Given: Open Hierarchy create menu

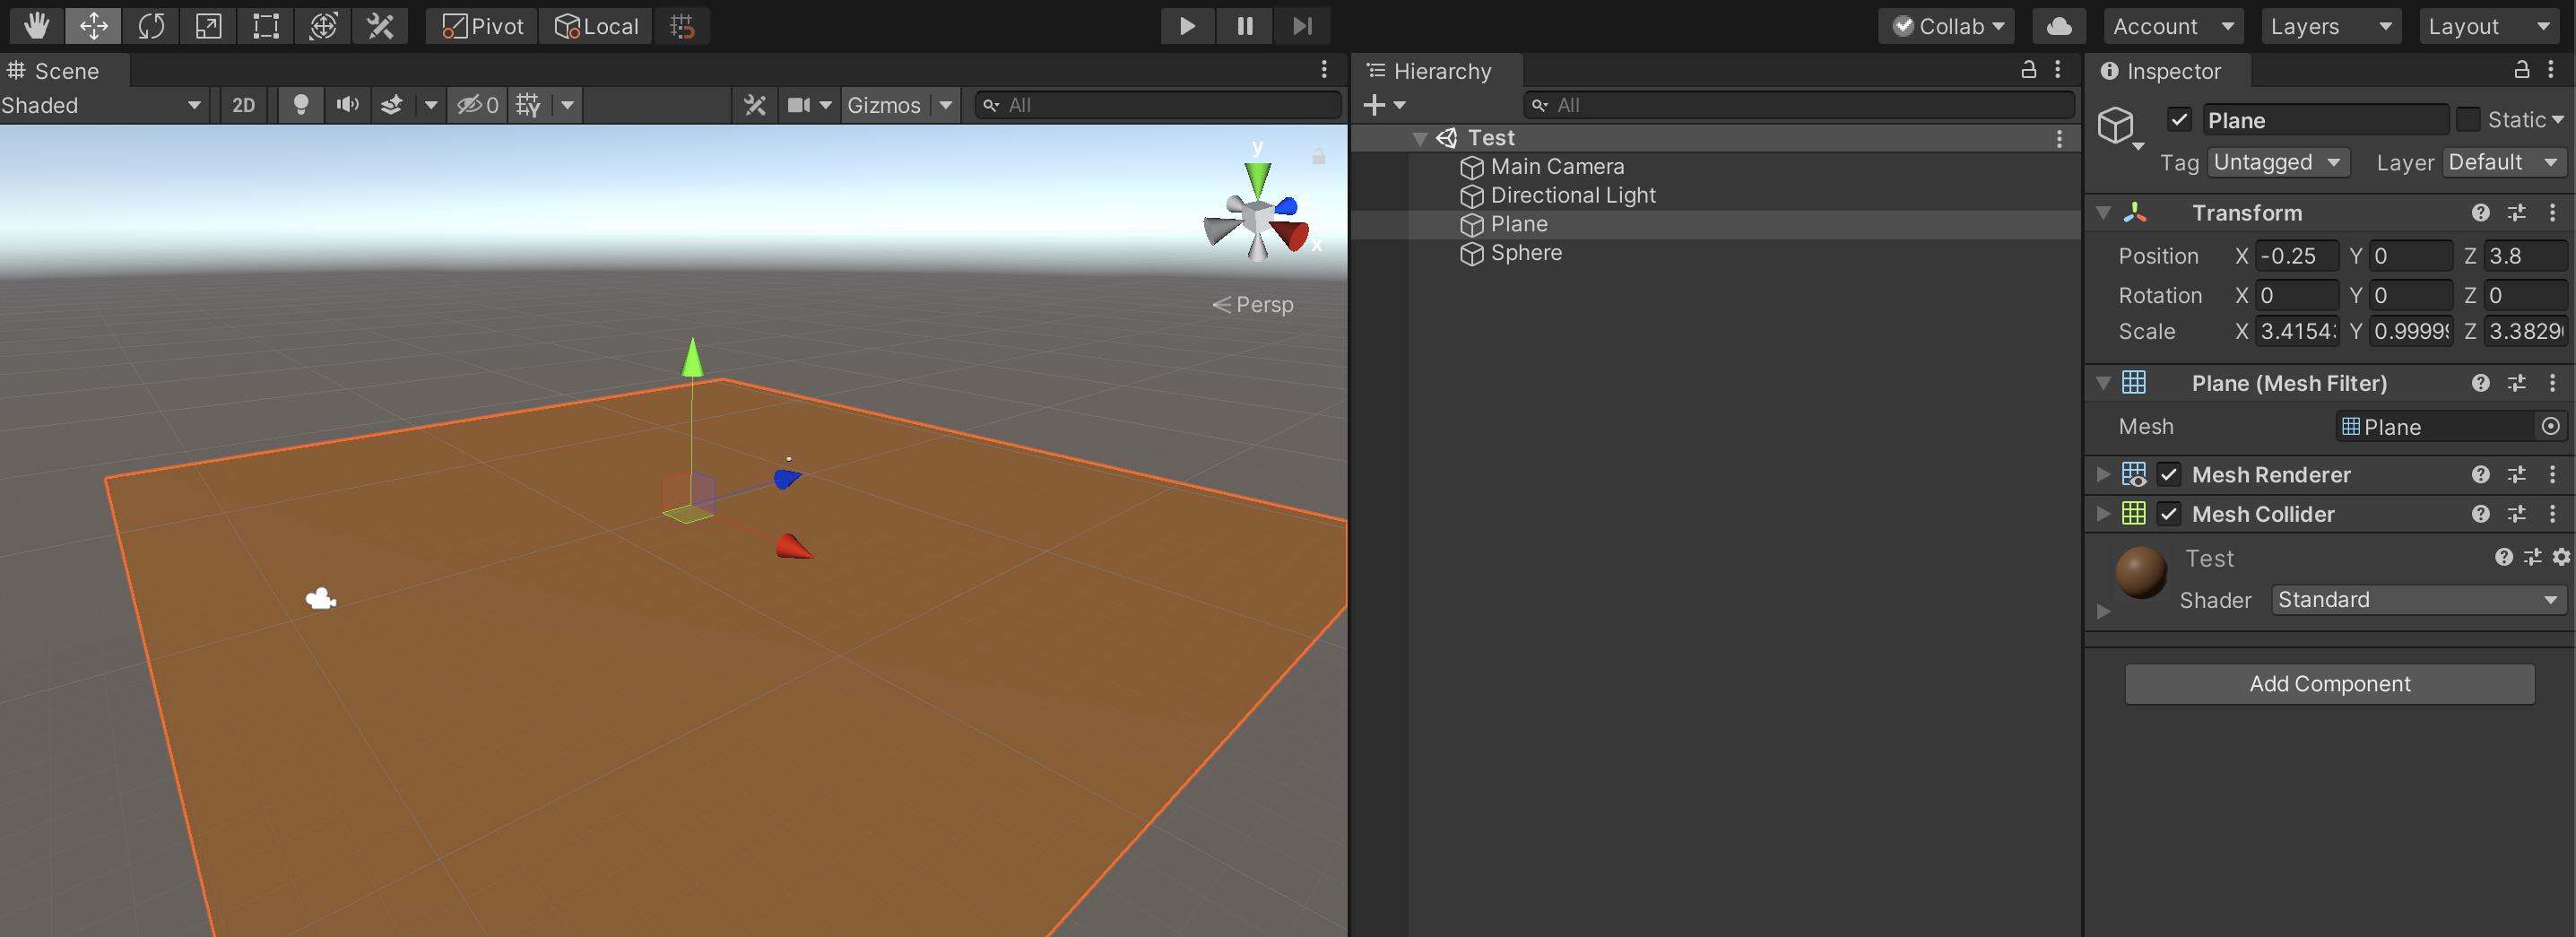Looking at the screenshot, I should 1385,105.
